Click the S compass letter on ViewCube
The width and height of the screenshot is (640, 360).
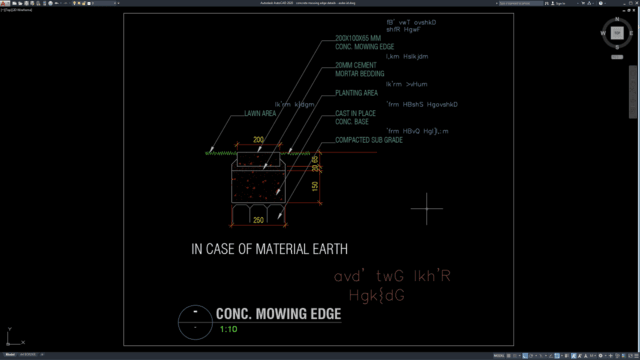coord(617,47)
